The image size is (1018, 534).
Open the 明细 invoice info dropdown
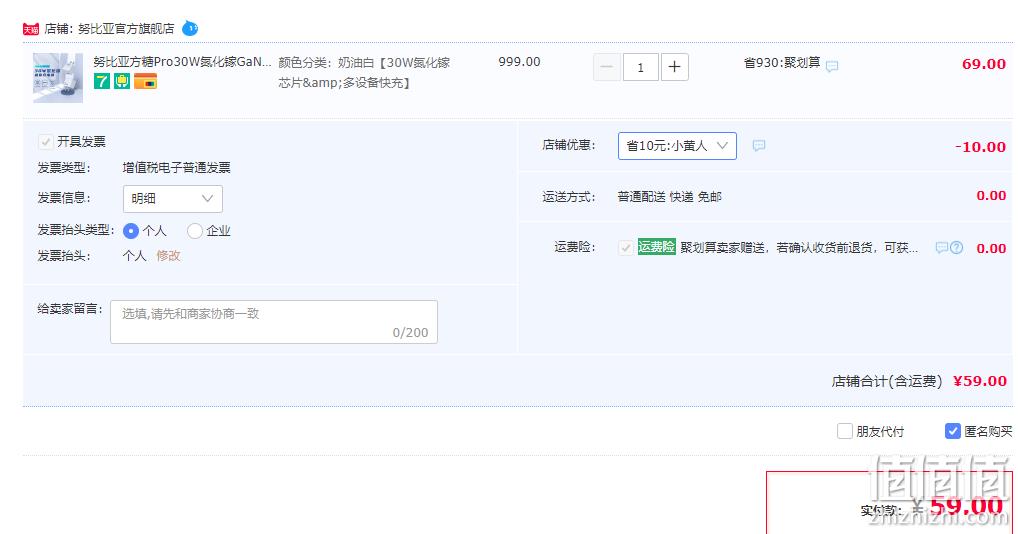[x=173, y=199]
